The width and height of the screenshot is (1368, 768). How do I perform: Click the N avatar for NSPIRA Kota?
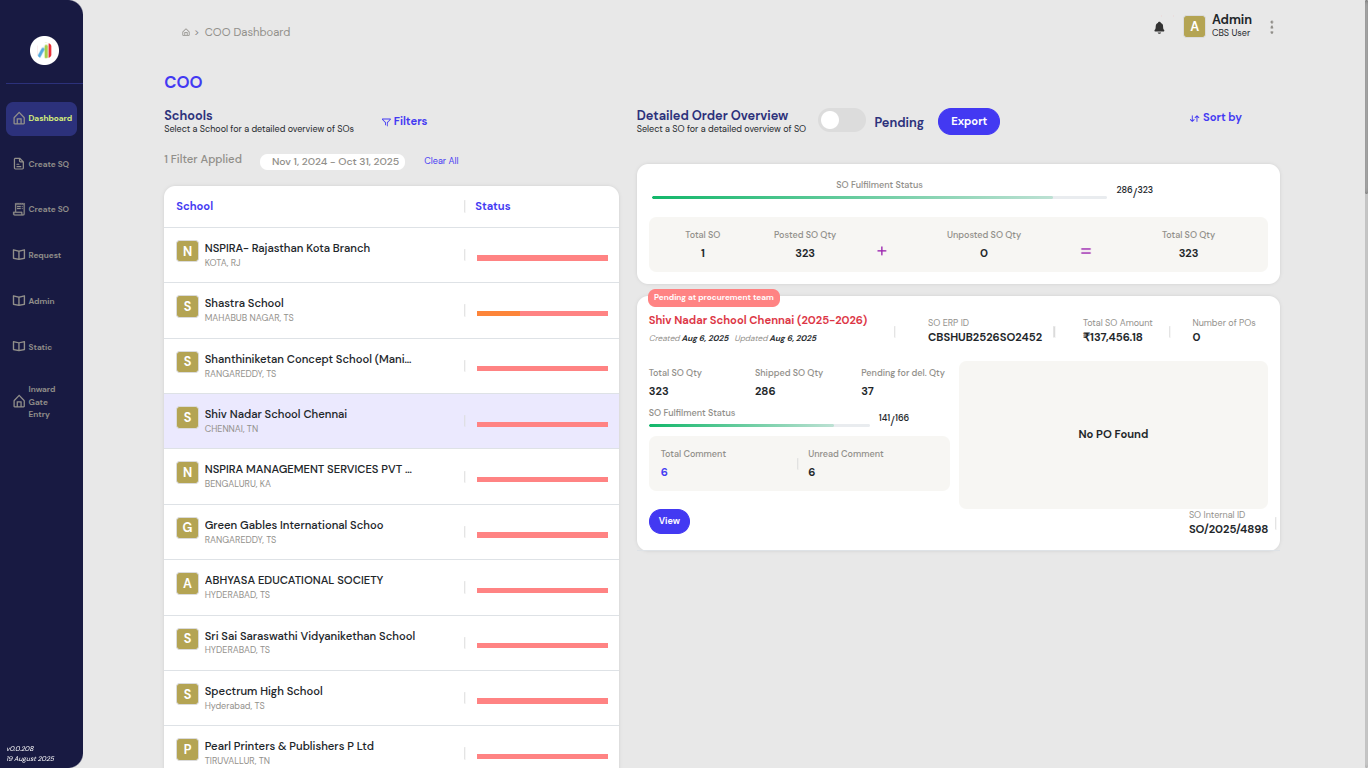point(187,251)
